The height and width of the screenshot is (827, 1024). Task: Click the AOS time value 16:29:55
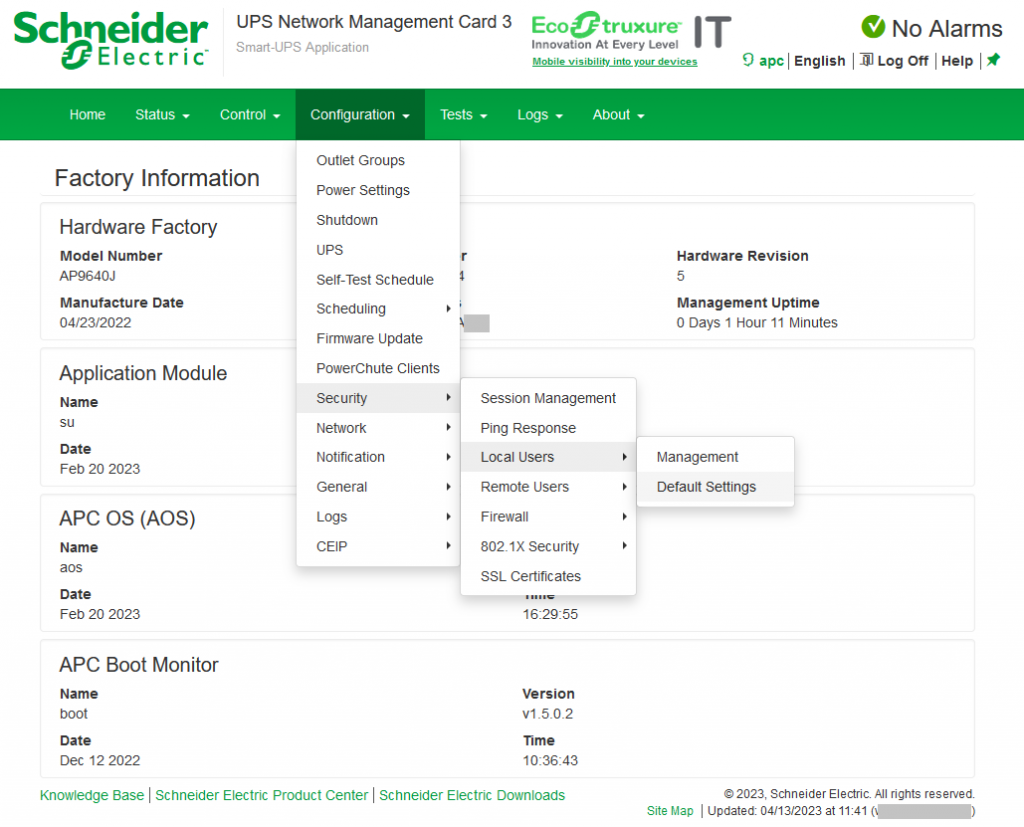point(551,614)
